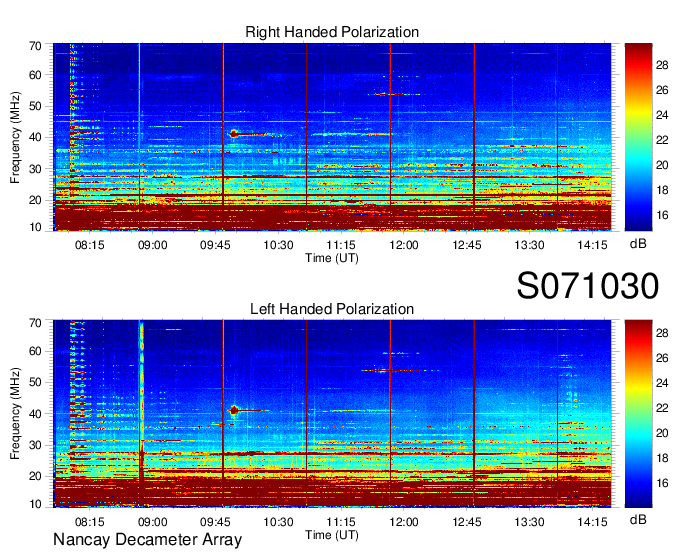Click the bright 40 MHz burst in the Right Handed spectrogram
This screenshot has width=680, height=552.
[x=234, y=134]
